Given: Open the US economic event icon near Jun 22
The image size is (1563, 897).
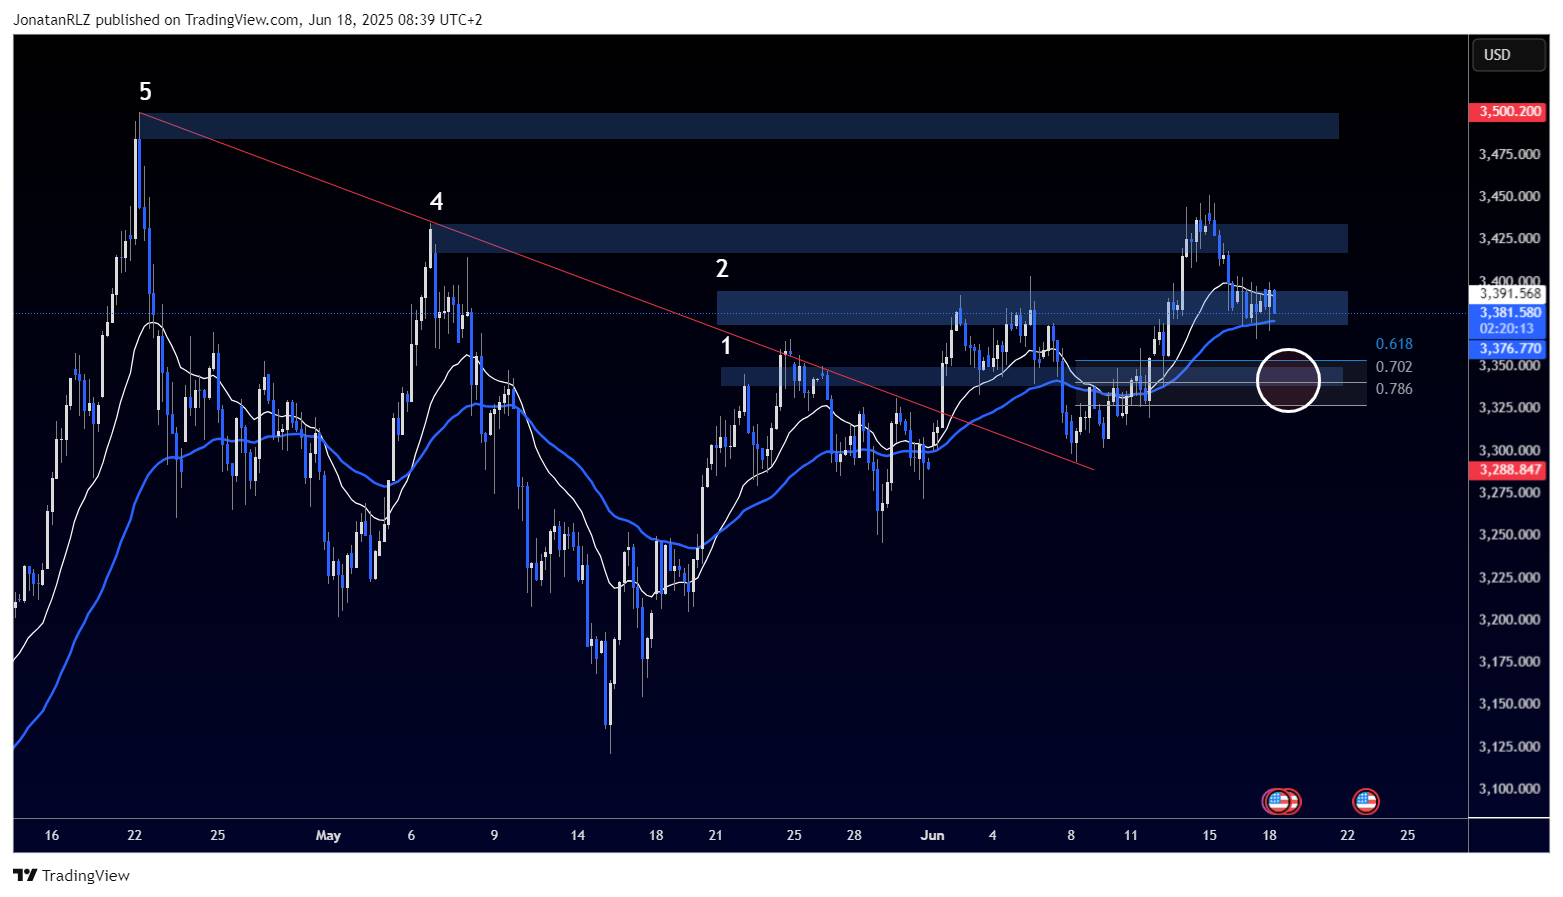Looking at the screenshot, I should pos(1365,801).
